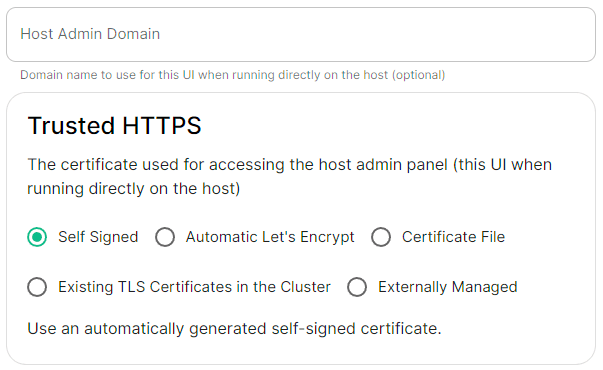
Task: Click the certificate description paragraph under heading
Action: click(290, 177)
